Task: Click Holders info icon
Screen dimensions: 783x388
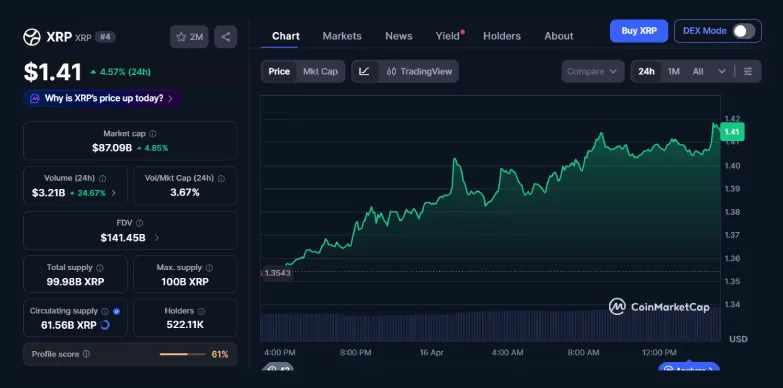Action: (201, 311)
